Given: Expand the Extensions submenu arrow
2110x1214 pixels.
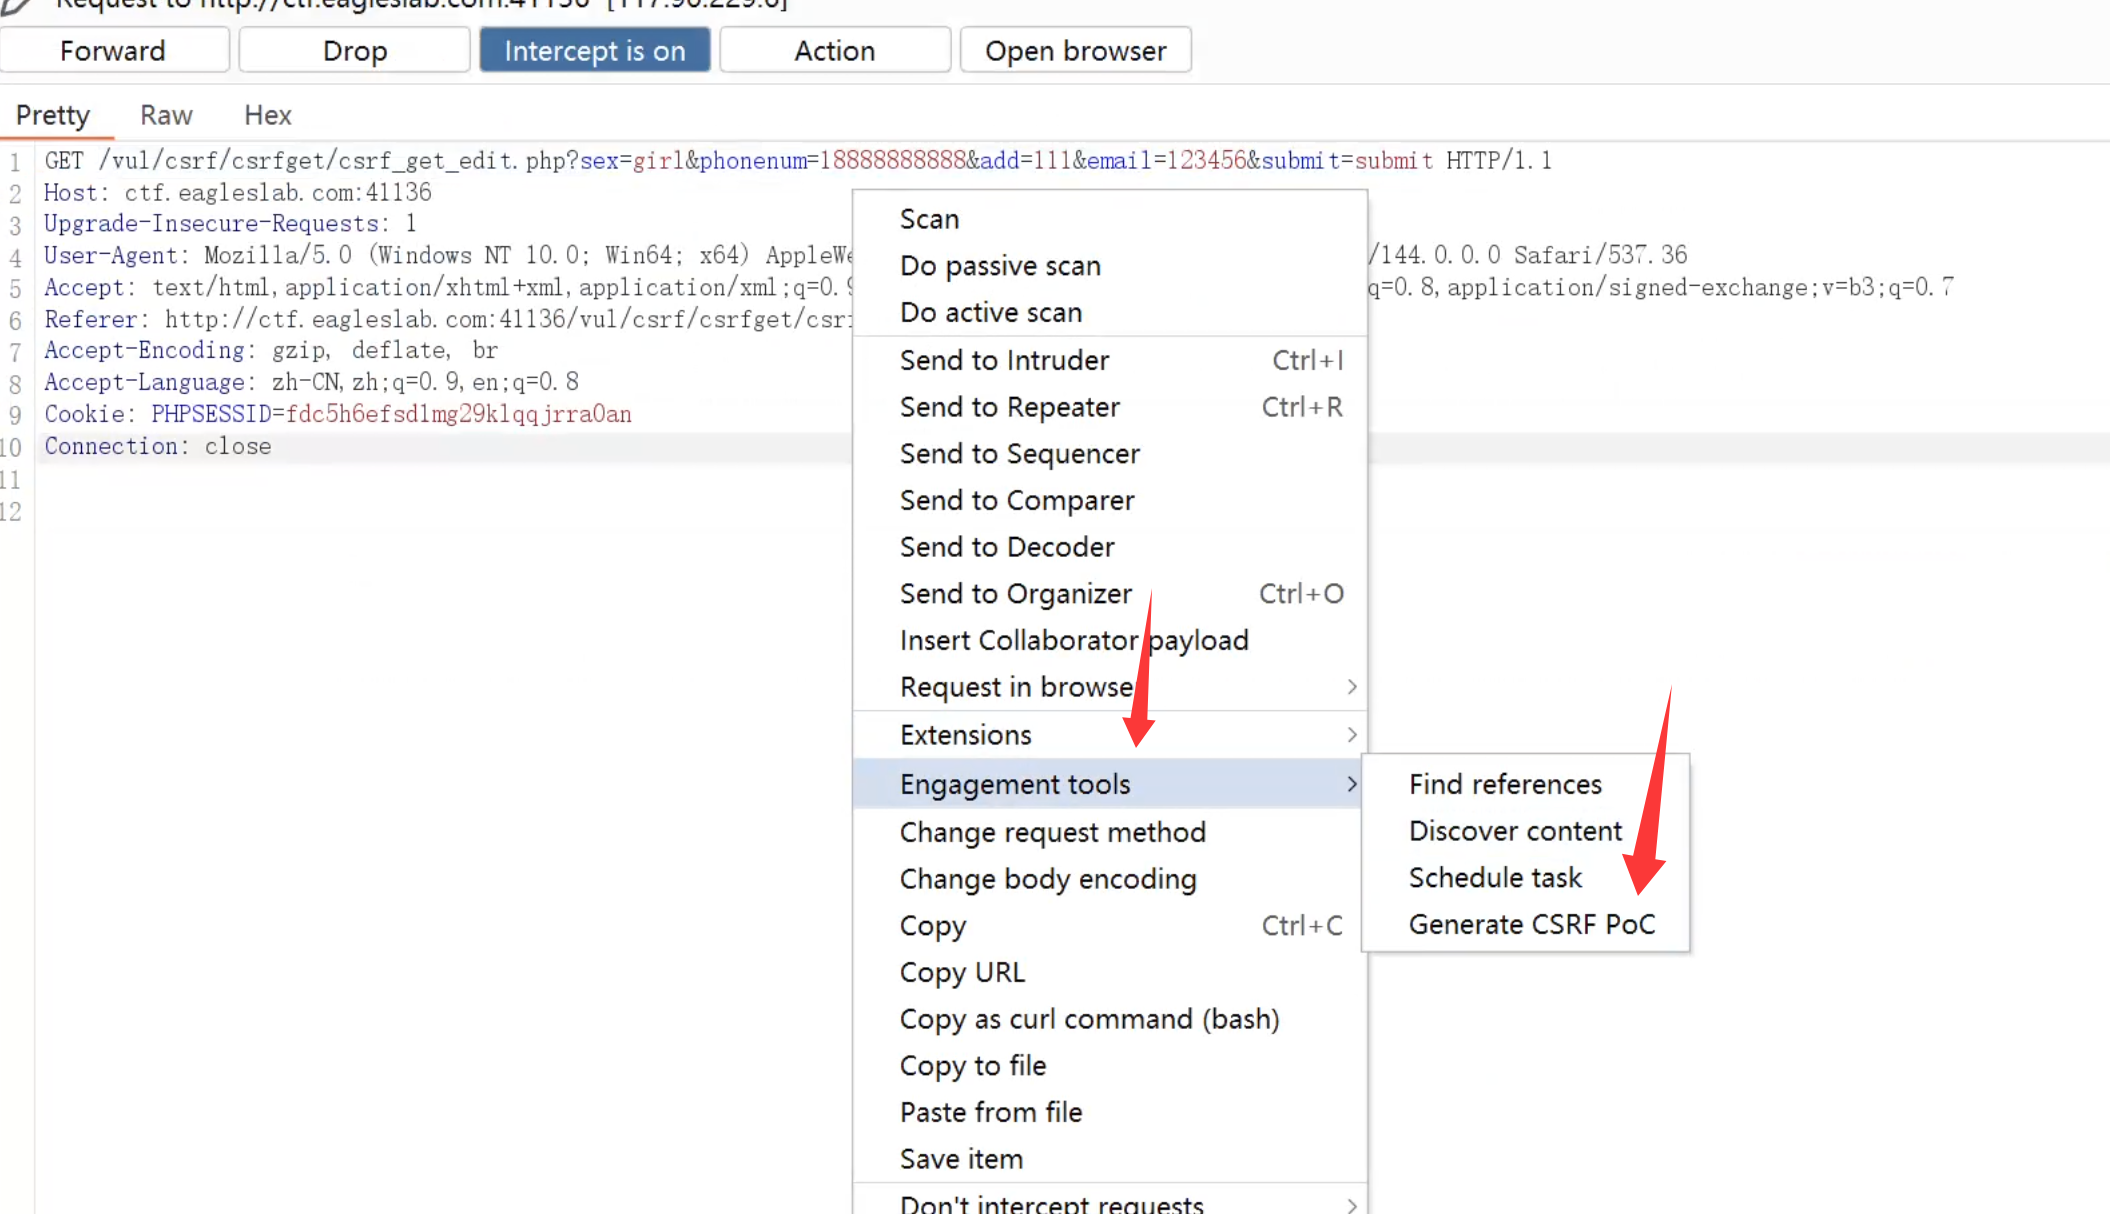Looking at the screenshot, I should pos(1351,735).
